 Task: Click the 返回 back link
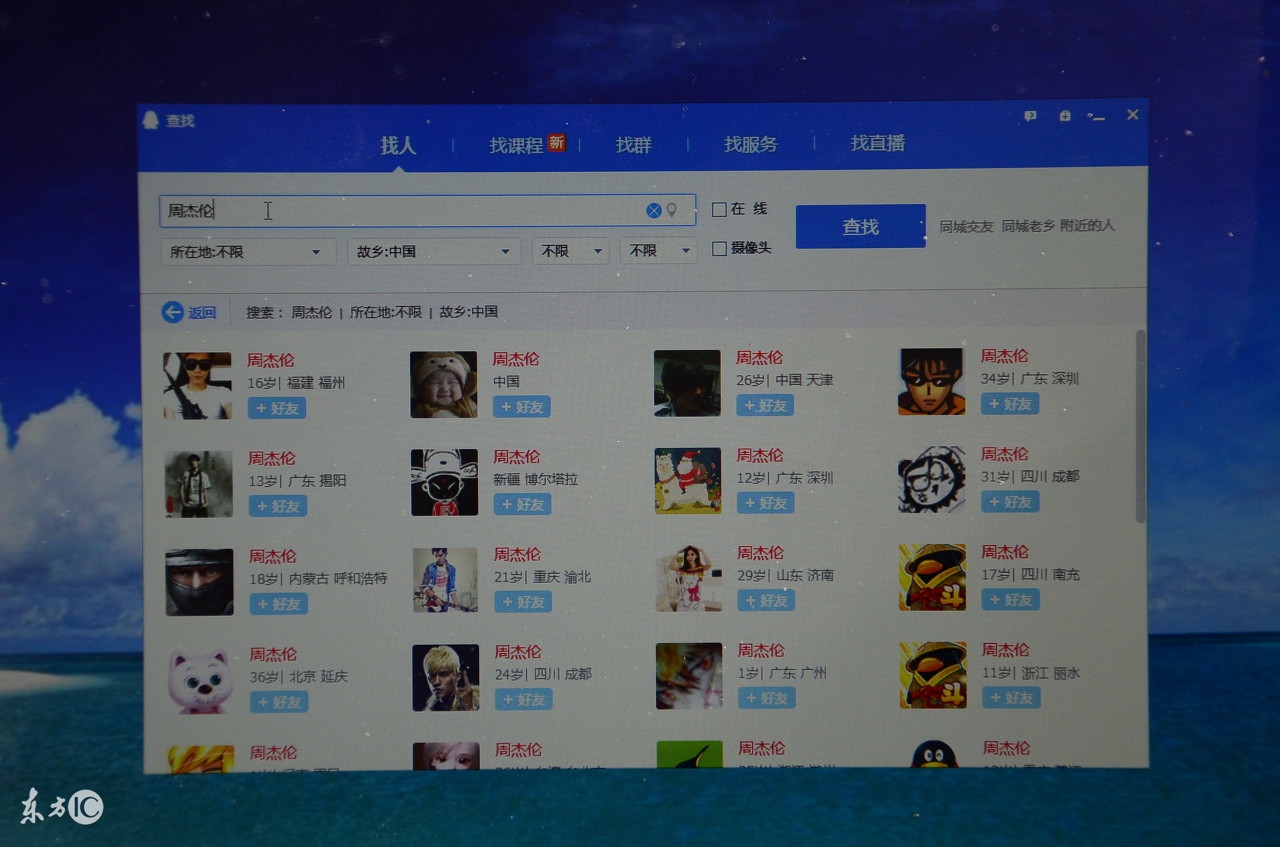tap(202, 313)
